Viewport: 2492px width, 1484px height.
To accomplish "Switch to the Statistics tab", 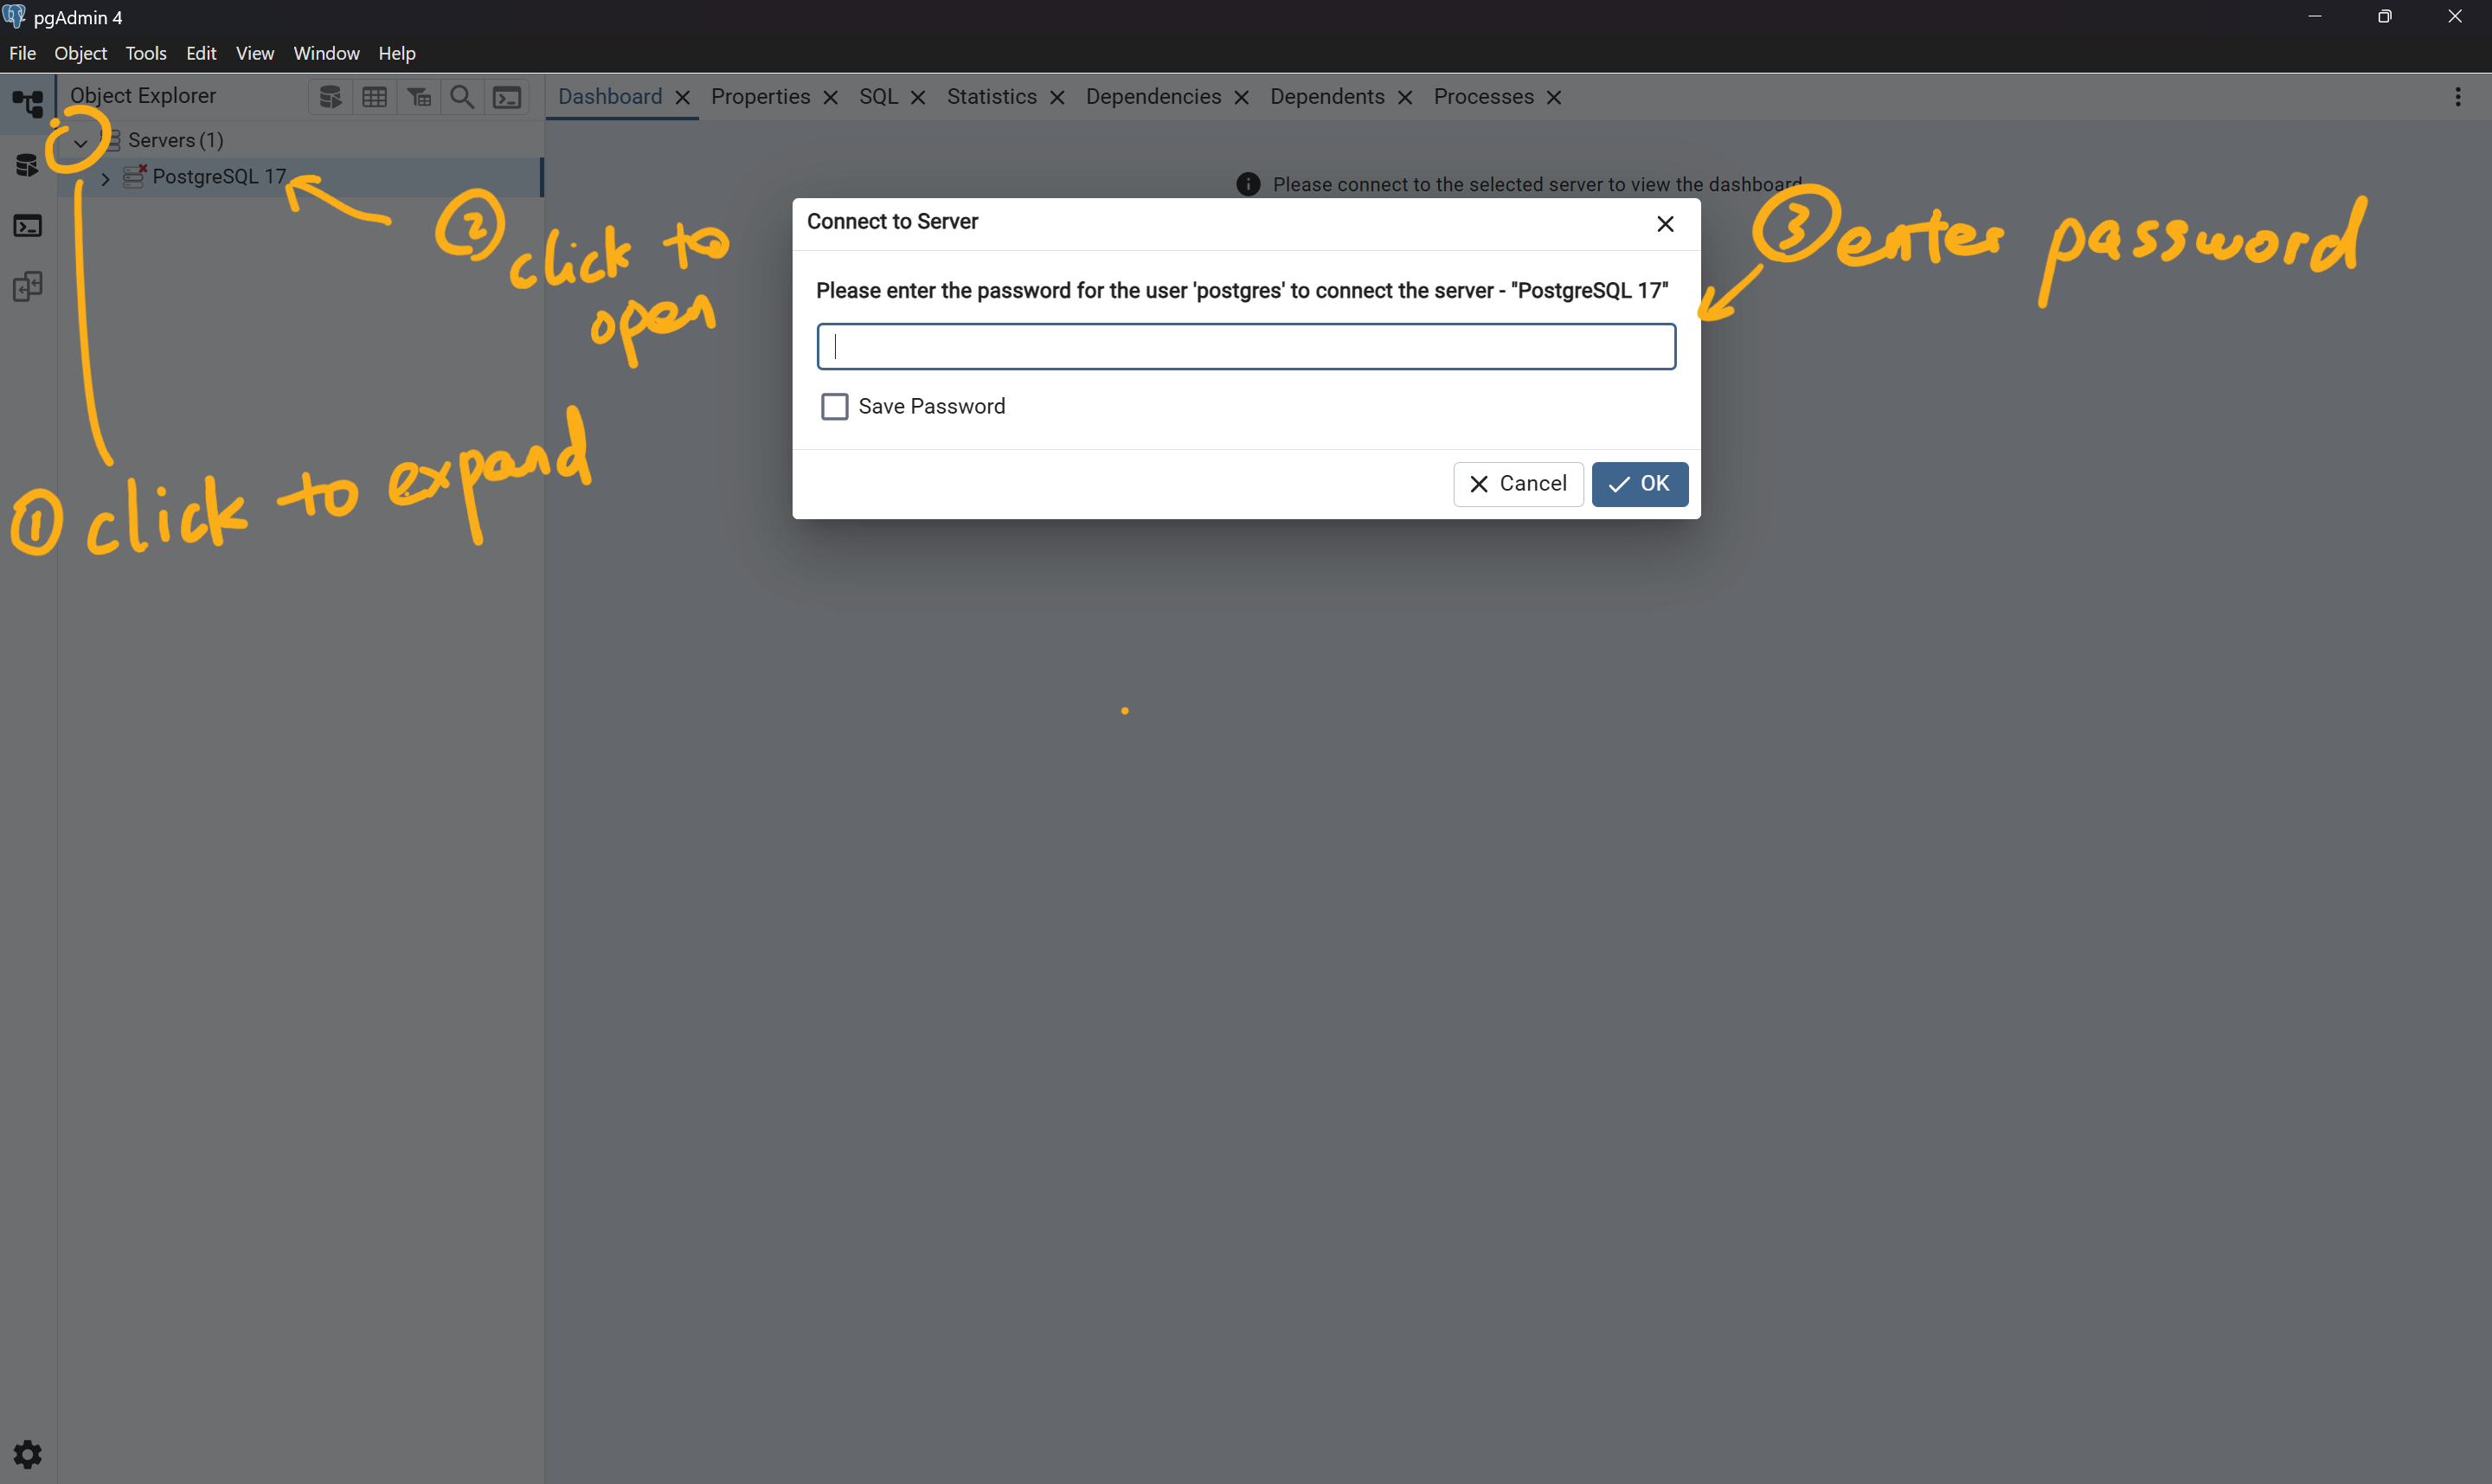I will [x=991, y=97].
